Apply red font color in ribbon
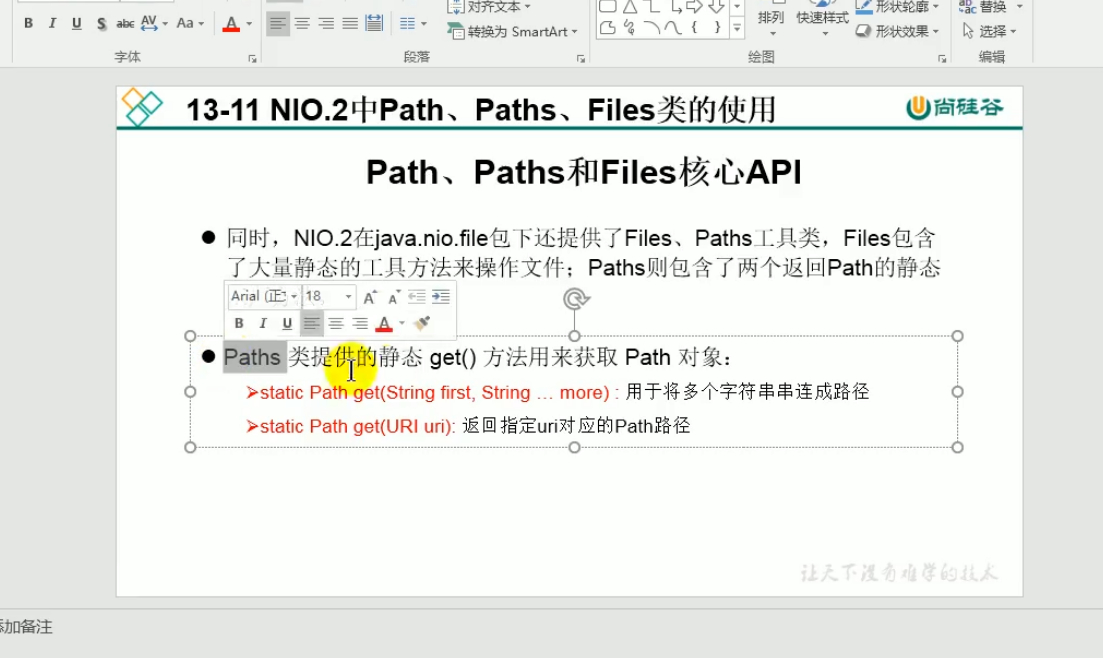 point(231,24)
